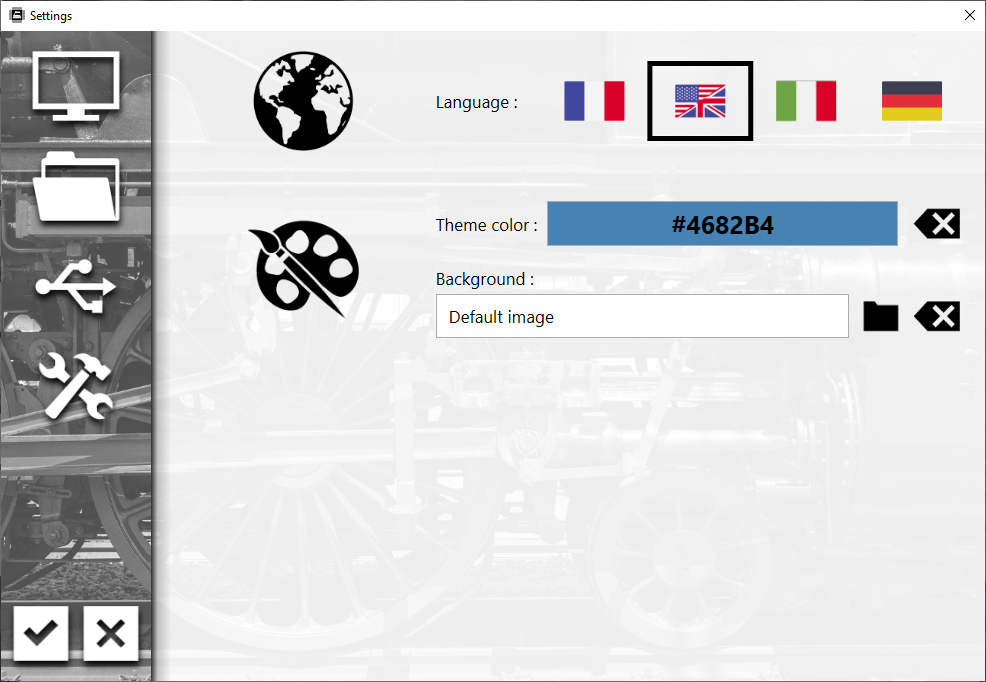Open the USB connection settings tab
This screenshot has width=986, height=682.
point(75,286)
